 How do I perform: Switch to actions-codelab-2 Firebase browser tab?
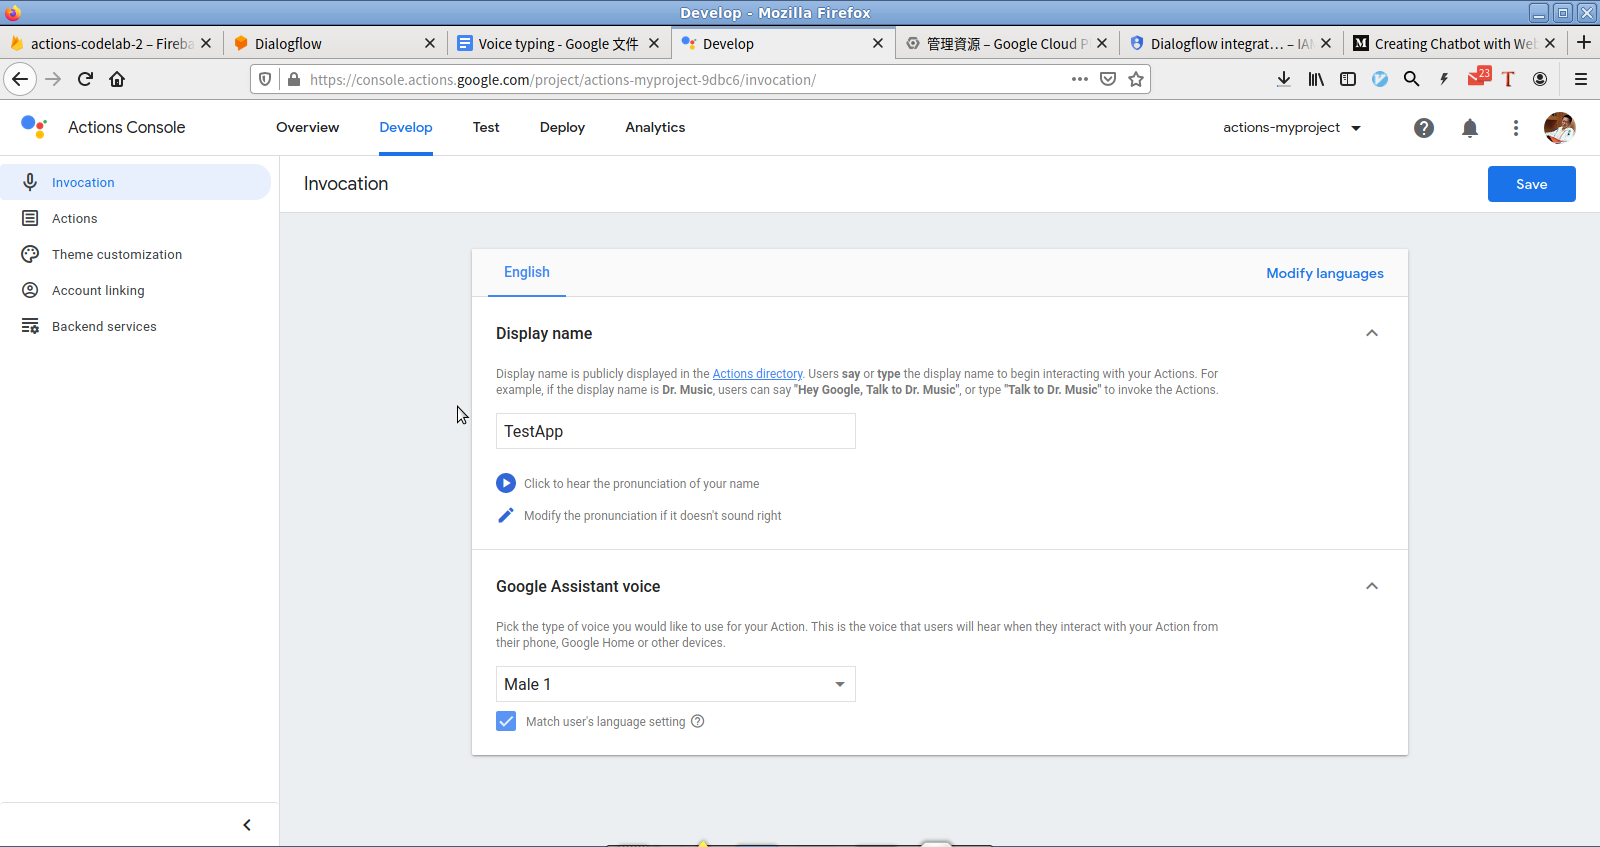pos(110,43)
